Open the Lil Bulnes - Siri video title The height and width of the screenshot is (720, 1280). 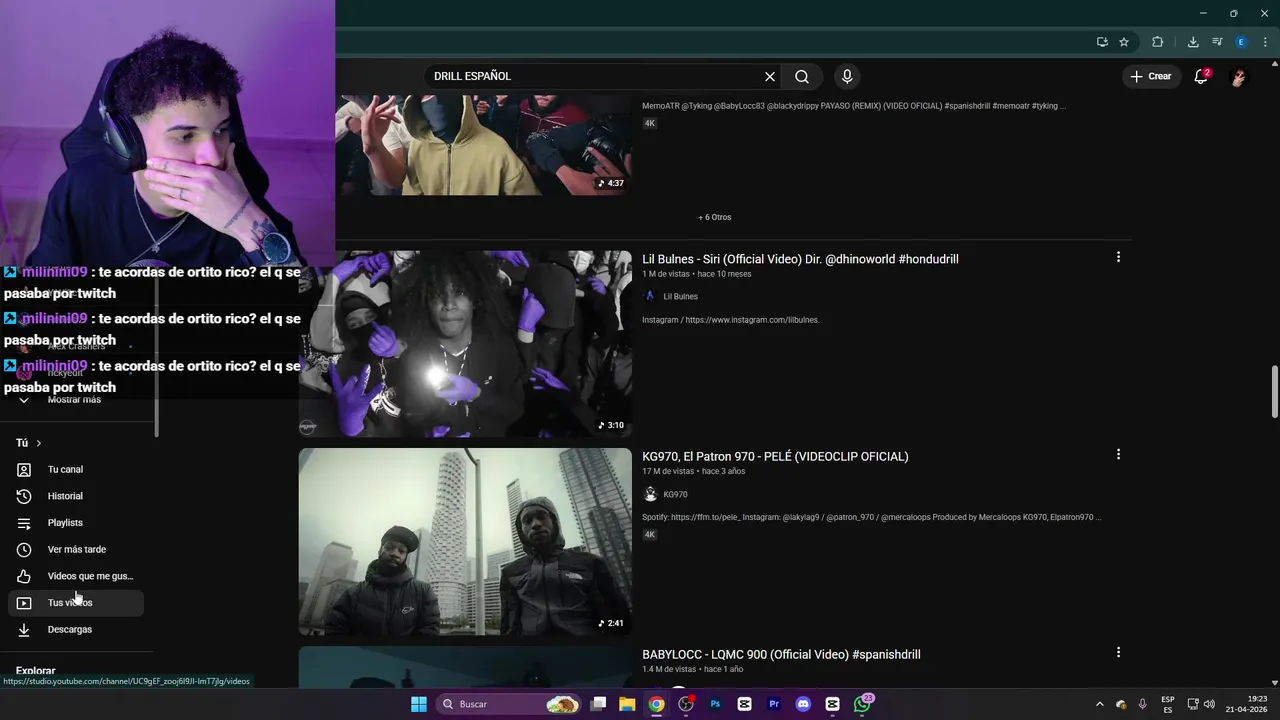(800, 259)
